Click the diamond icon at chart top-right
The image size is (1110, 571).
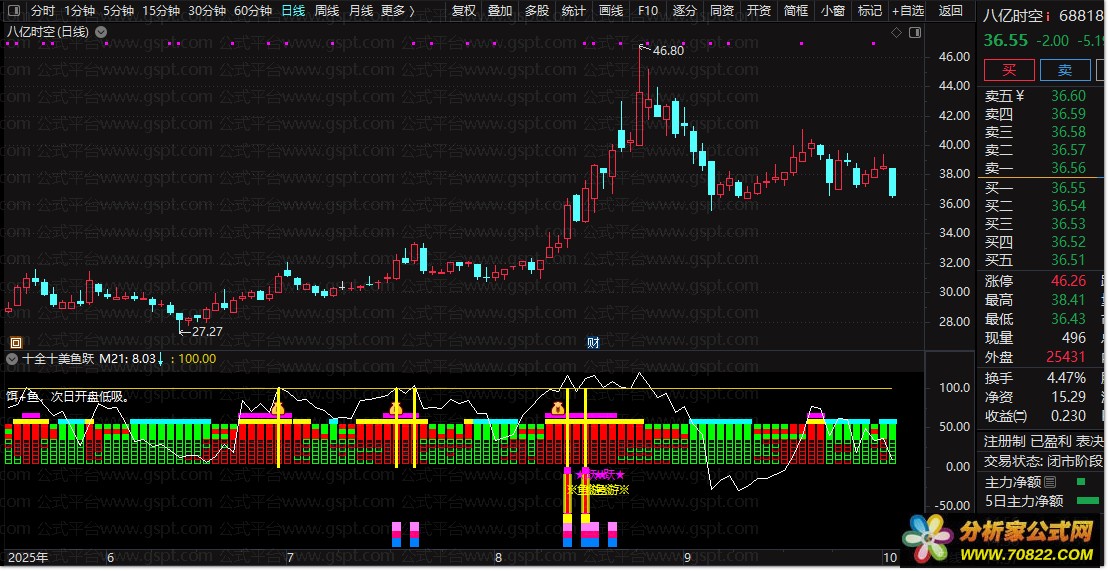click(896, 33)
